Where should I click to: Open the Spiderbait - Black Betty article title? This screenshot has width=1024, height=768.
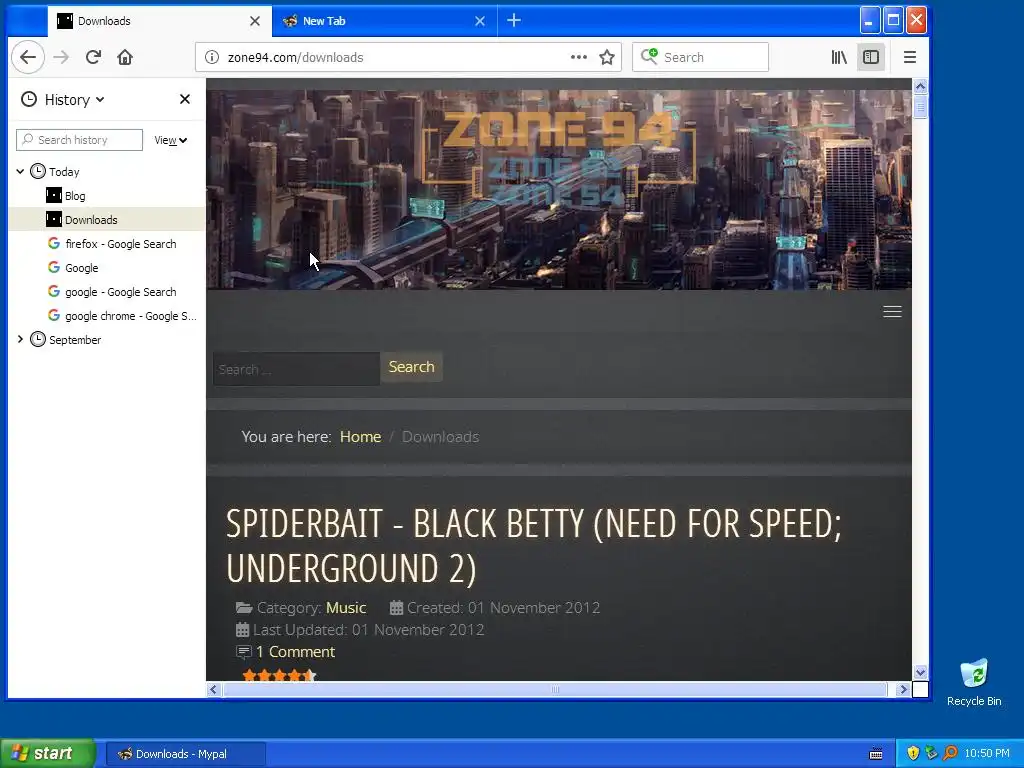click(534, 546)
